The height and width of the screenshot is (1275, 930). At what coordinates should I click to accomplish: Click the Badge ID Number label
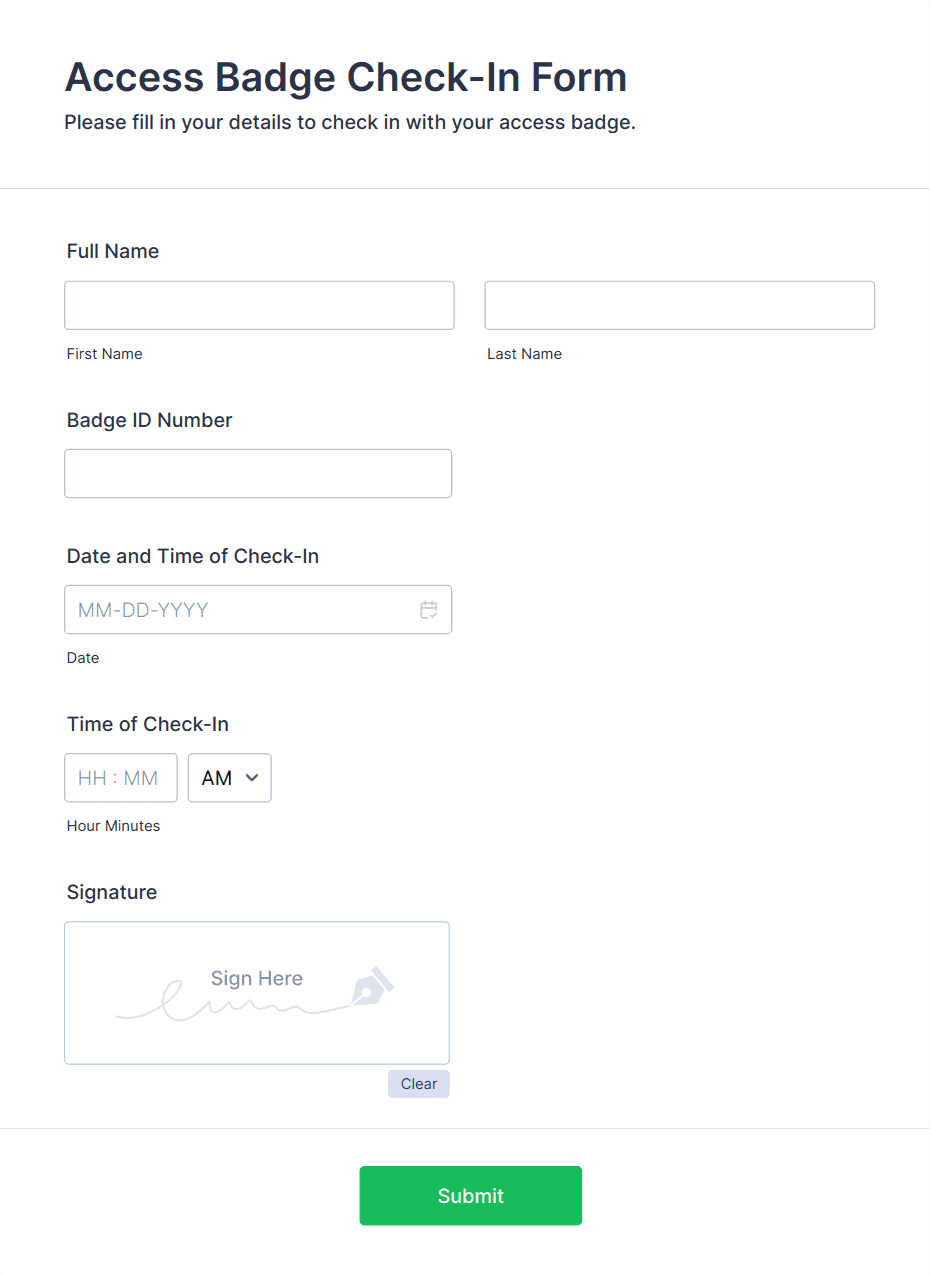[149, 420]
